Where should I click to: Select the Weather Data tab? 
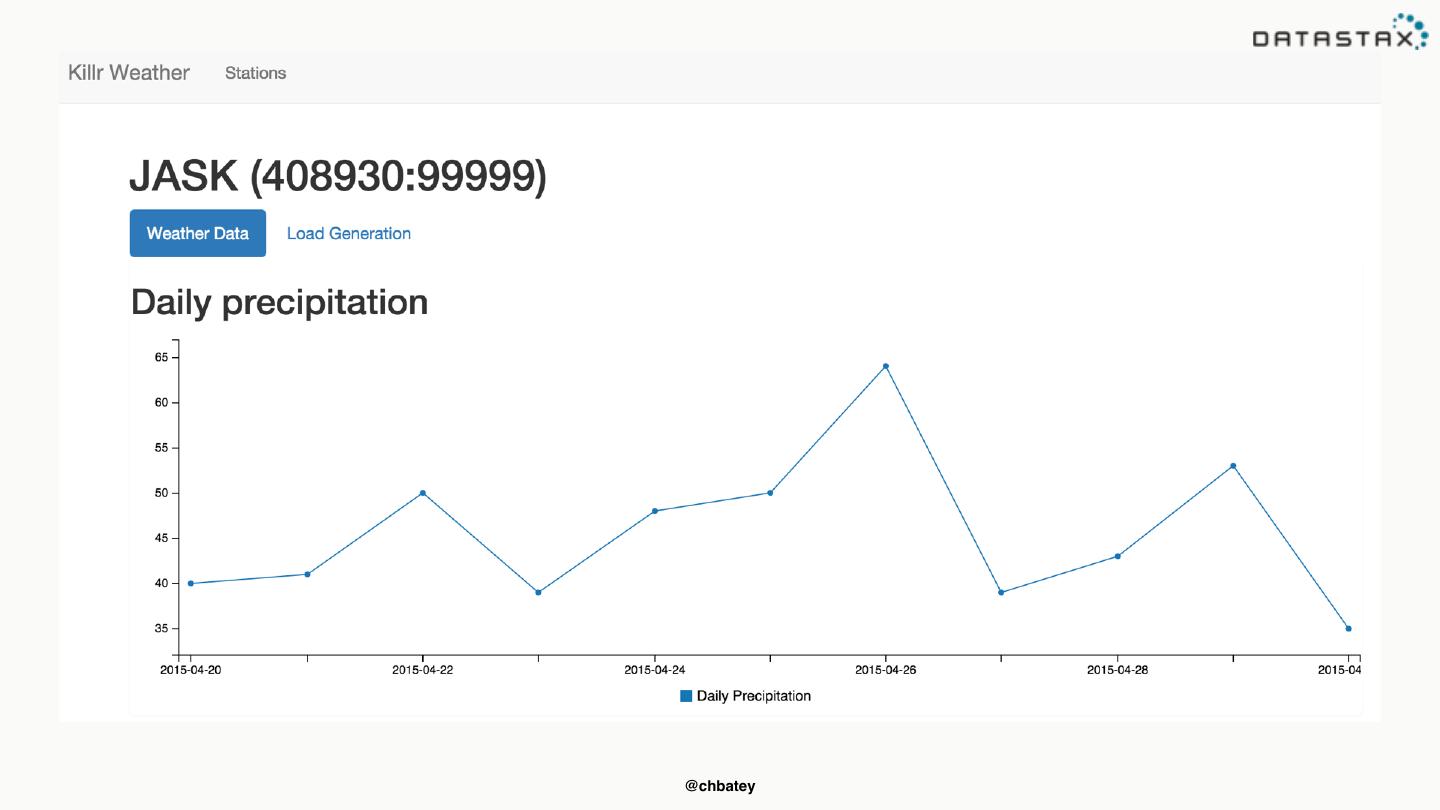click(x=198, y=233)
